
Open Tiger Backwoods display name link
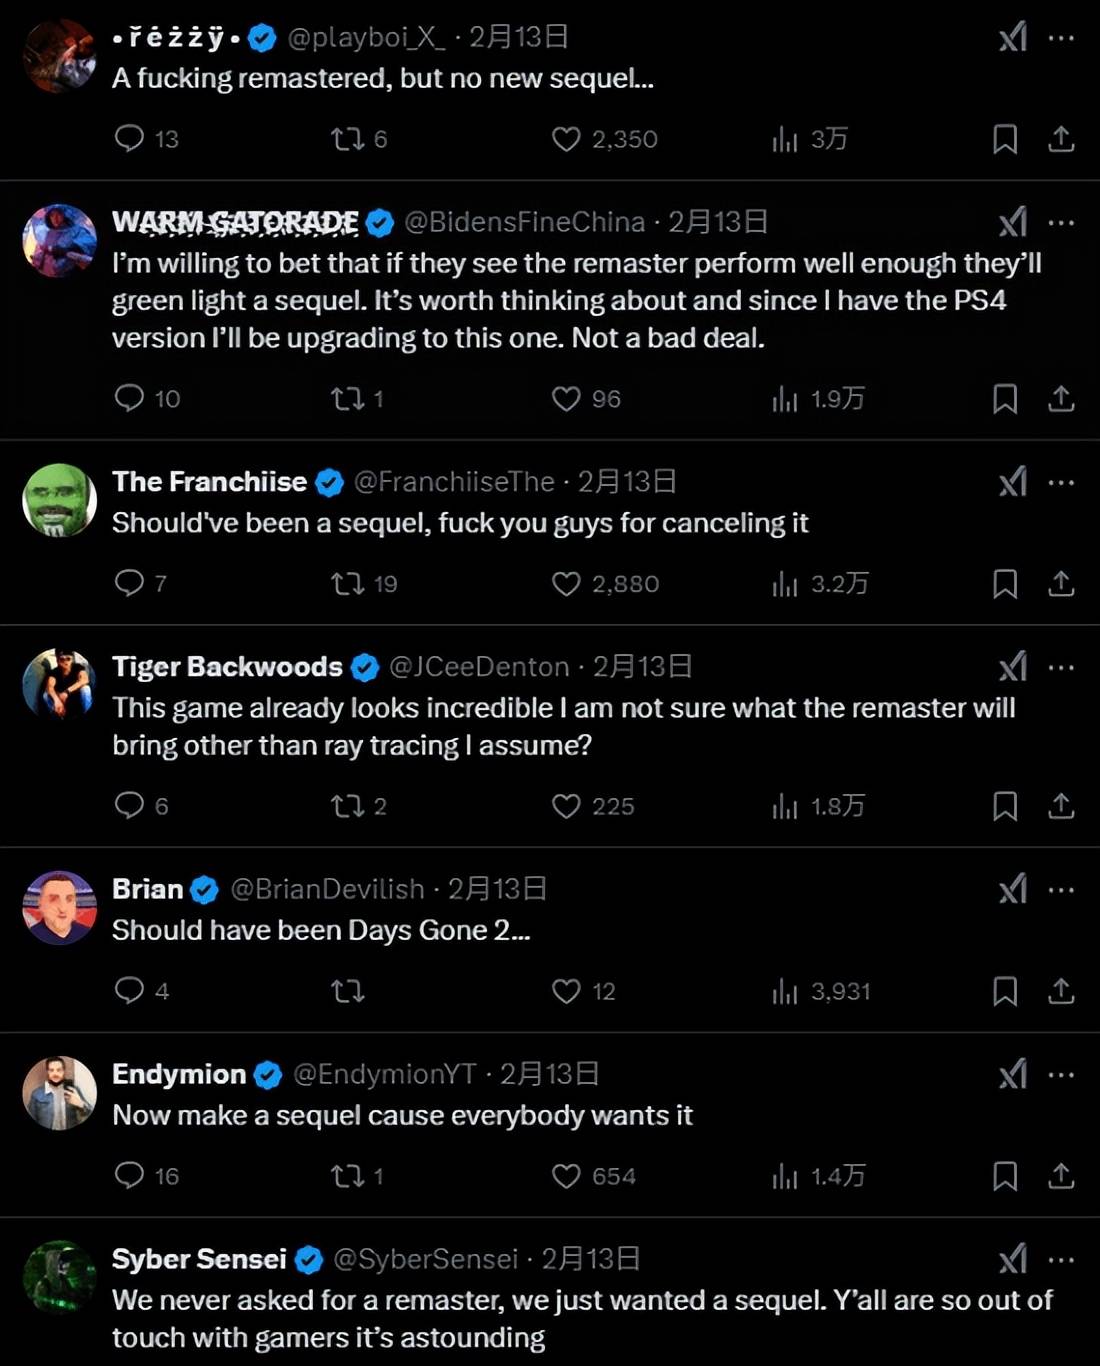(227, 667)
